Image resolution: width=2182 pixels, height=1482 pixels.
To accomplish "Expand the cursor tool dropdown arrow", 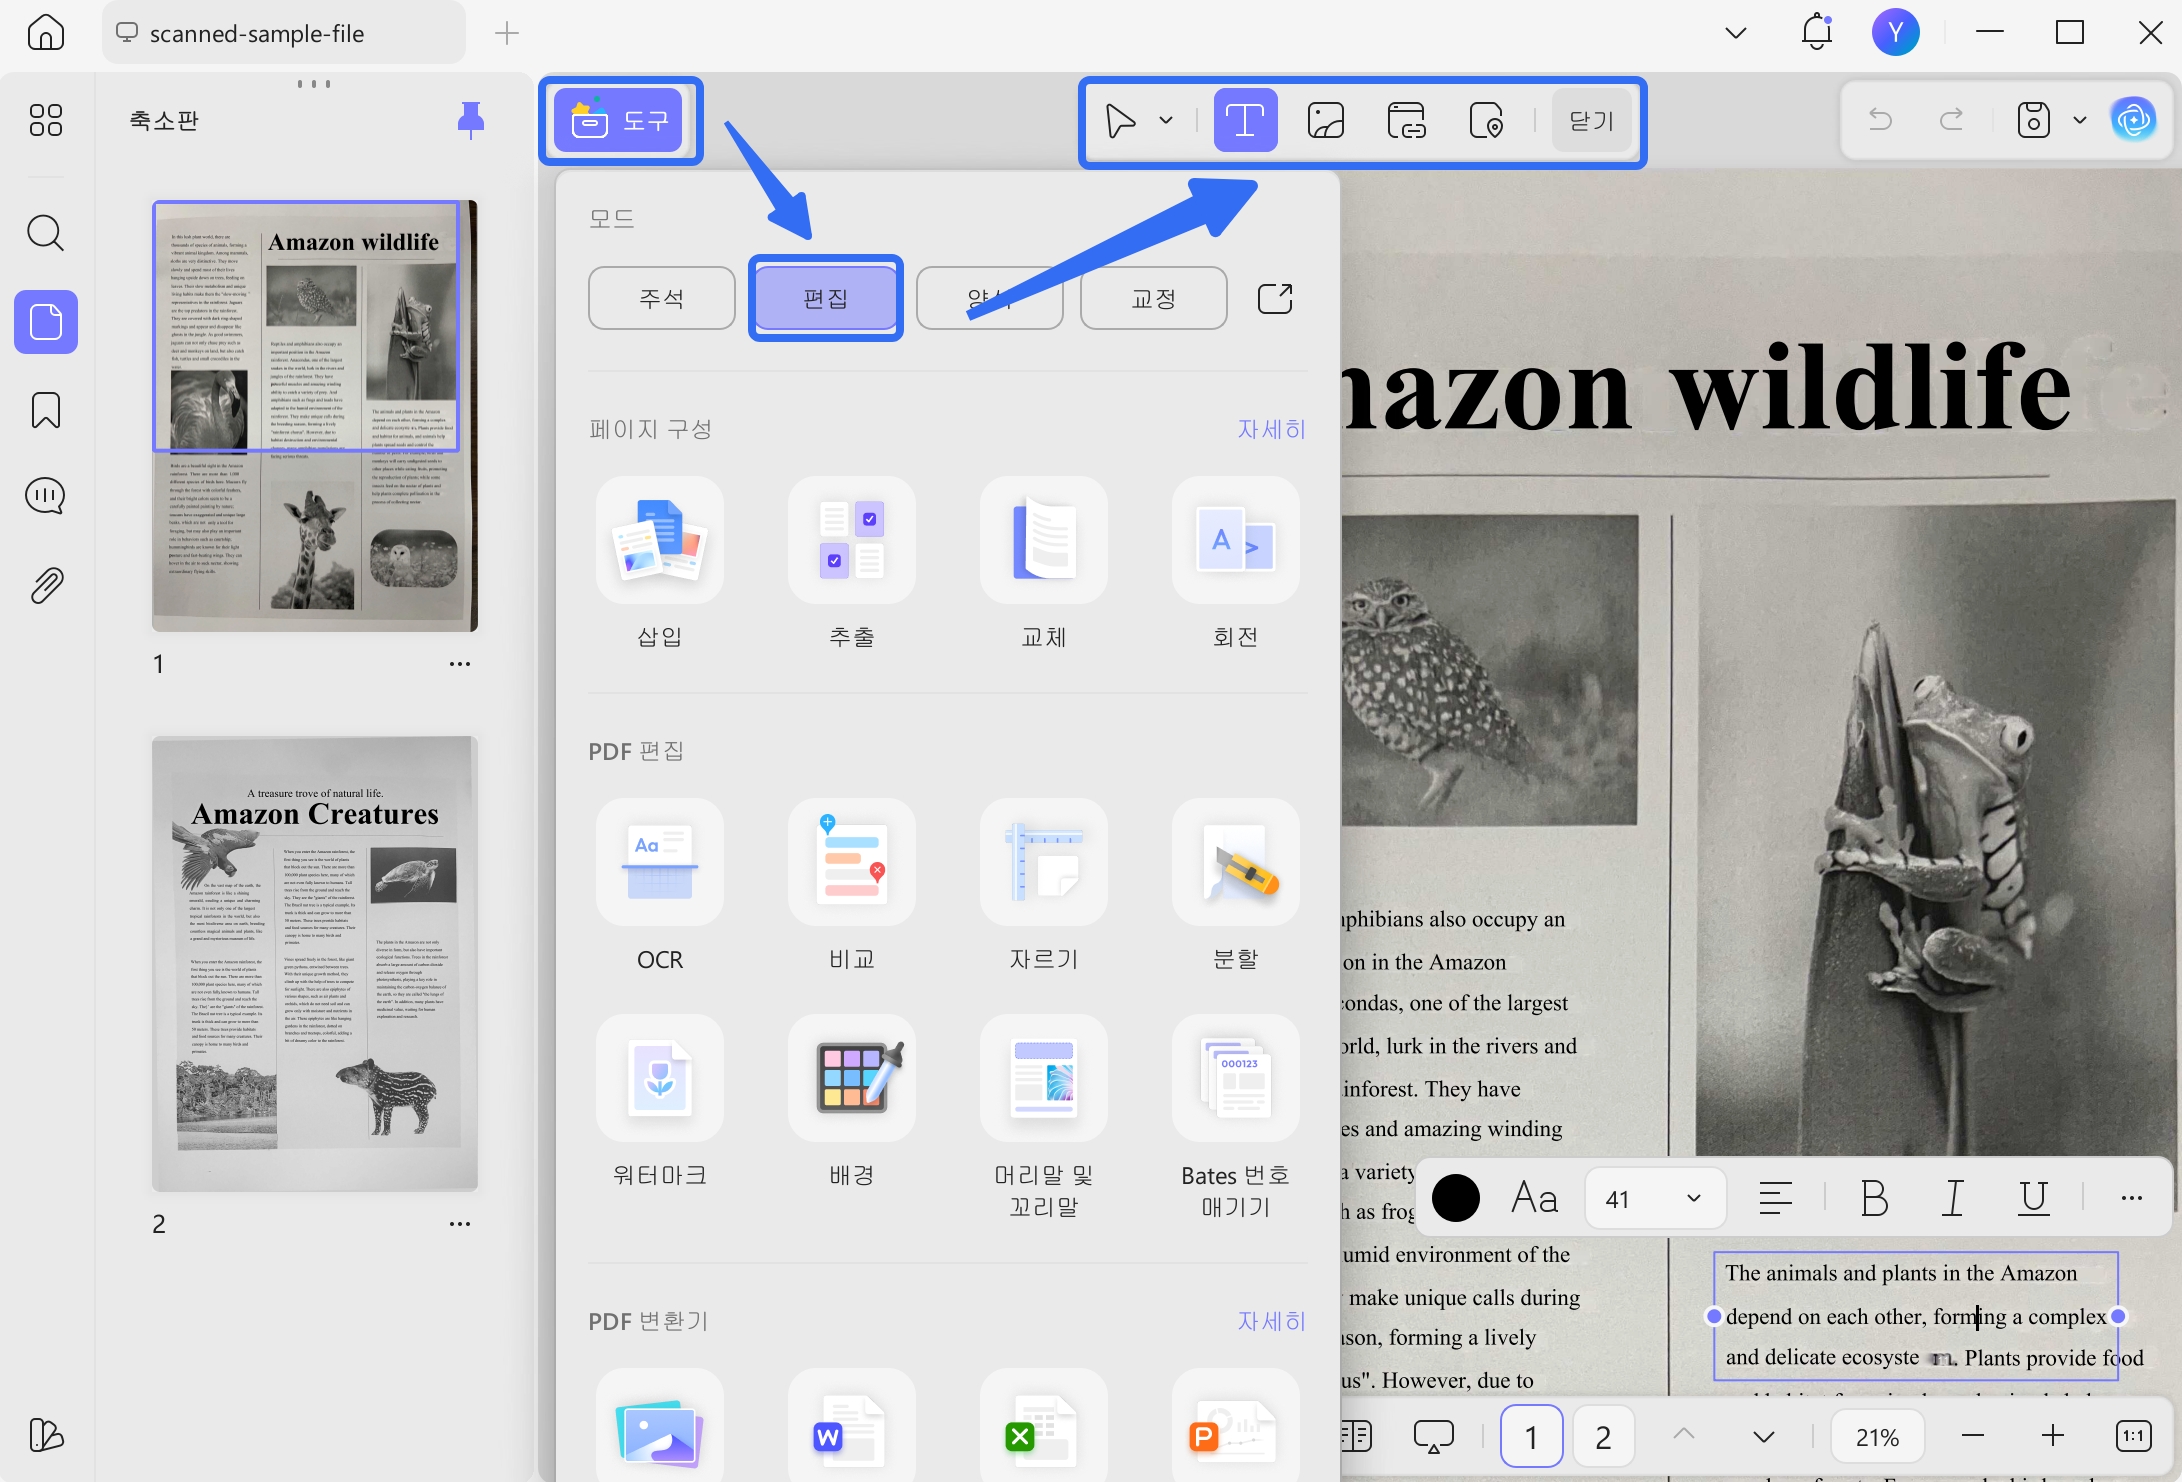I will click(1166, 121).
